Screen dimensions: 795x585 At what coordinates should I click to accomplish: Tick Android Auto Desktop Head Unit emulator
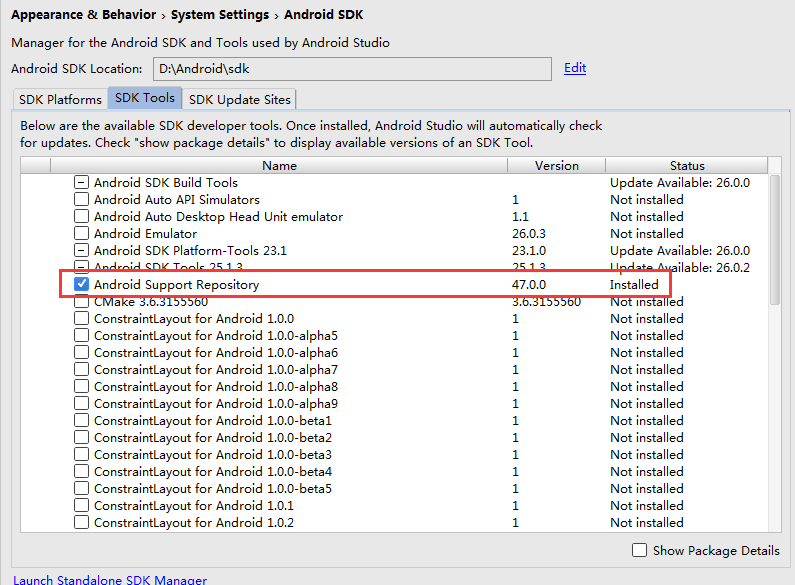81,217
